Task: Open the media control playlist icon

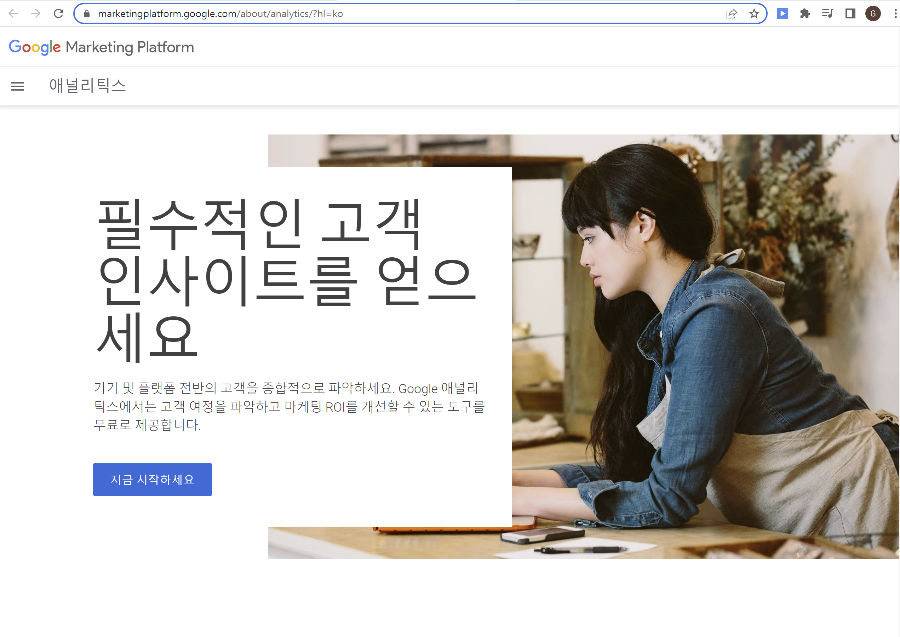Action: coord(827,13)
